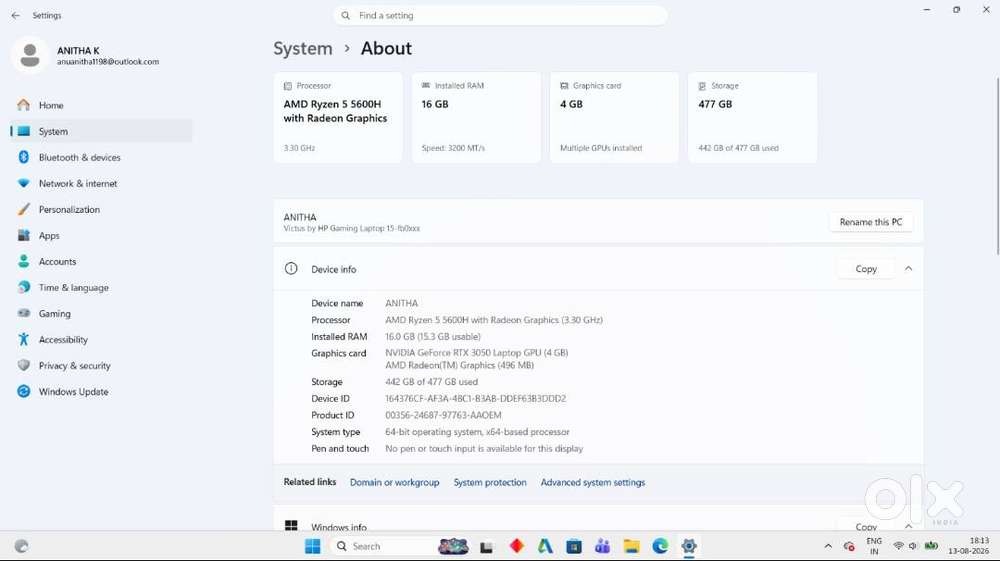Open Bluetooth & devices settings
1000x561 pixels.
102,157
